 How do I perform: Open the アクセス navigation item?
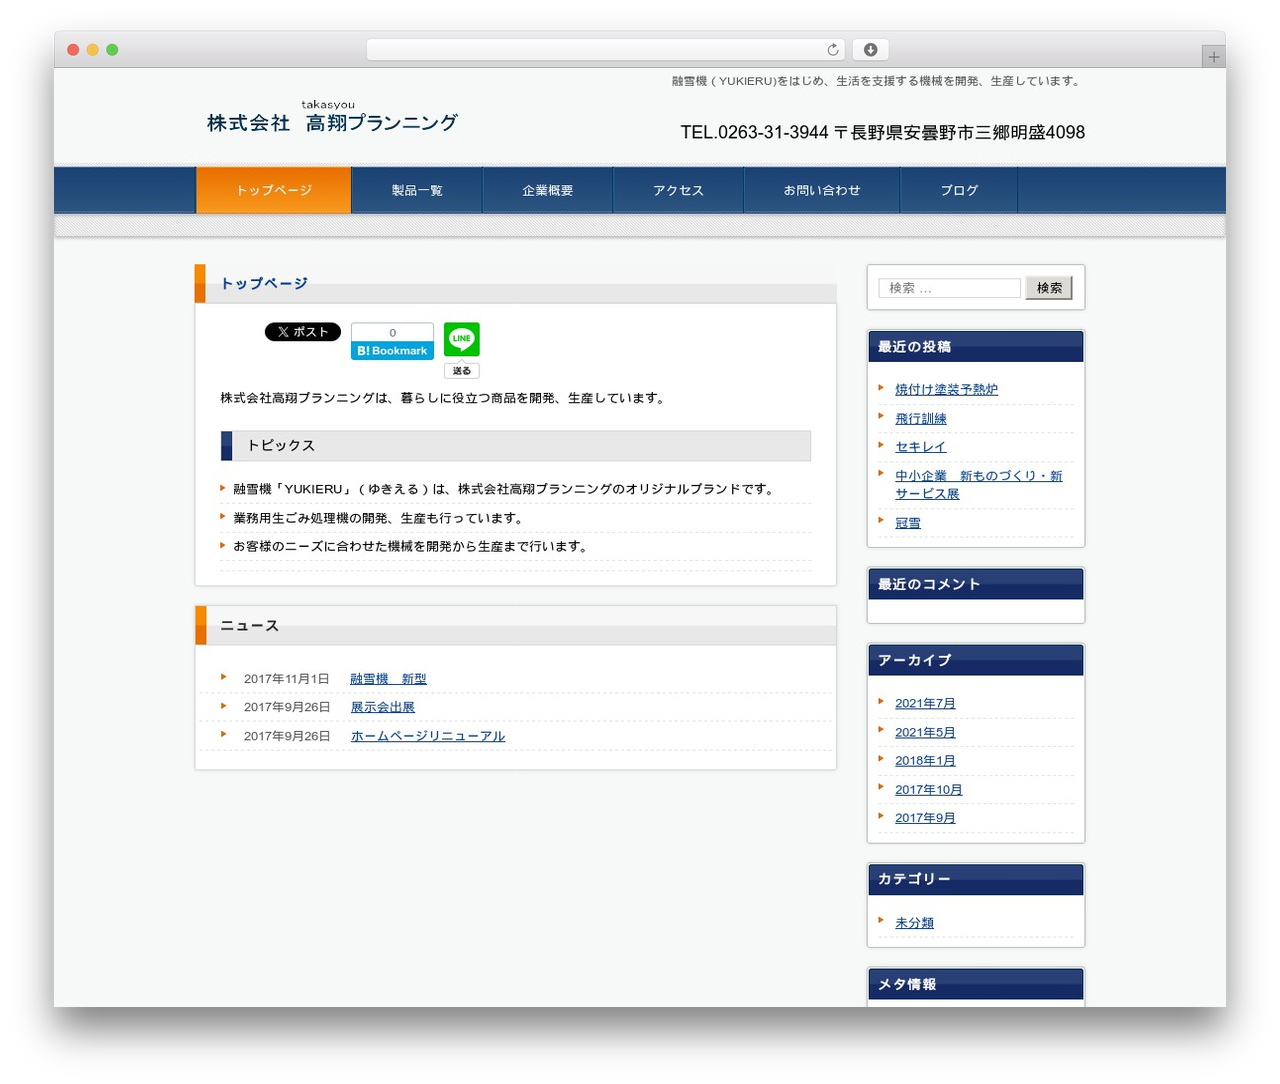click(x=678, y=190)
